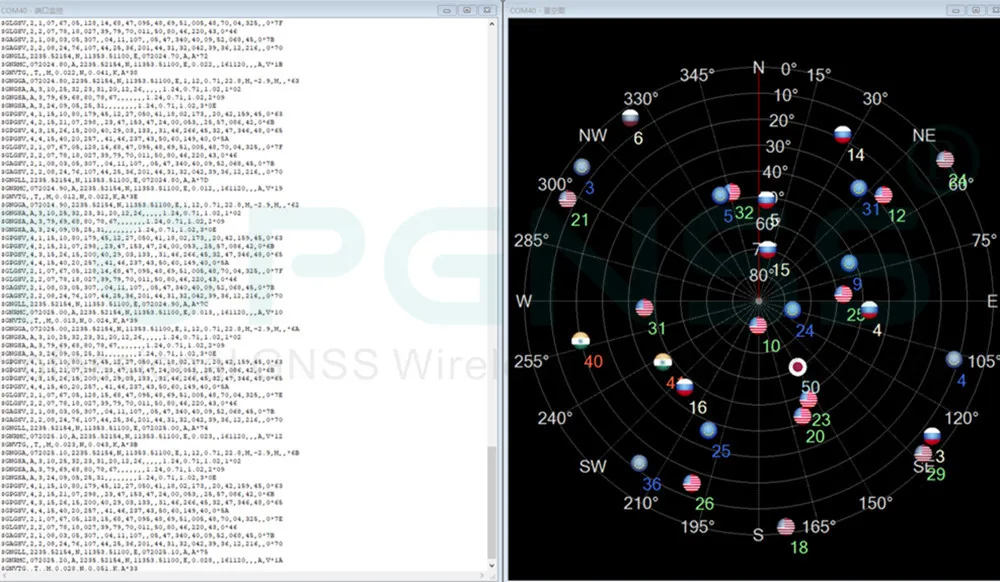Viewport: 1000px width, 582px height.
Task: Select Galileo satellite number 25
Action: (709, 430)
